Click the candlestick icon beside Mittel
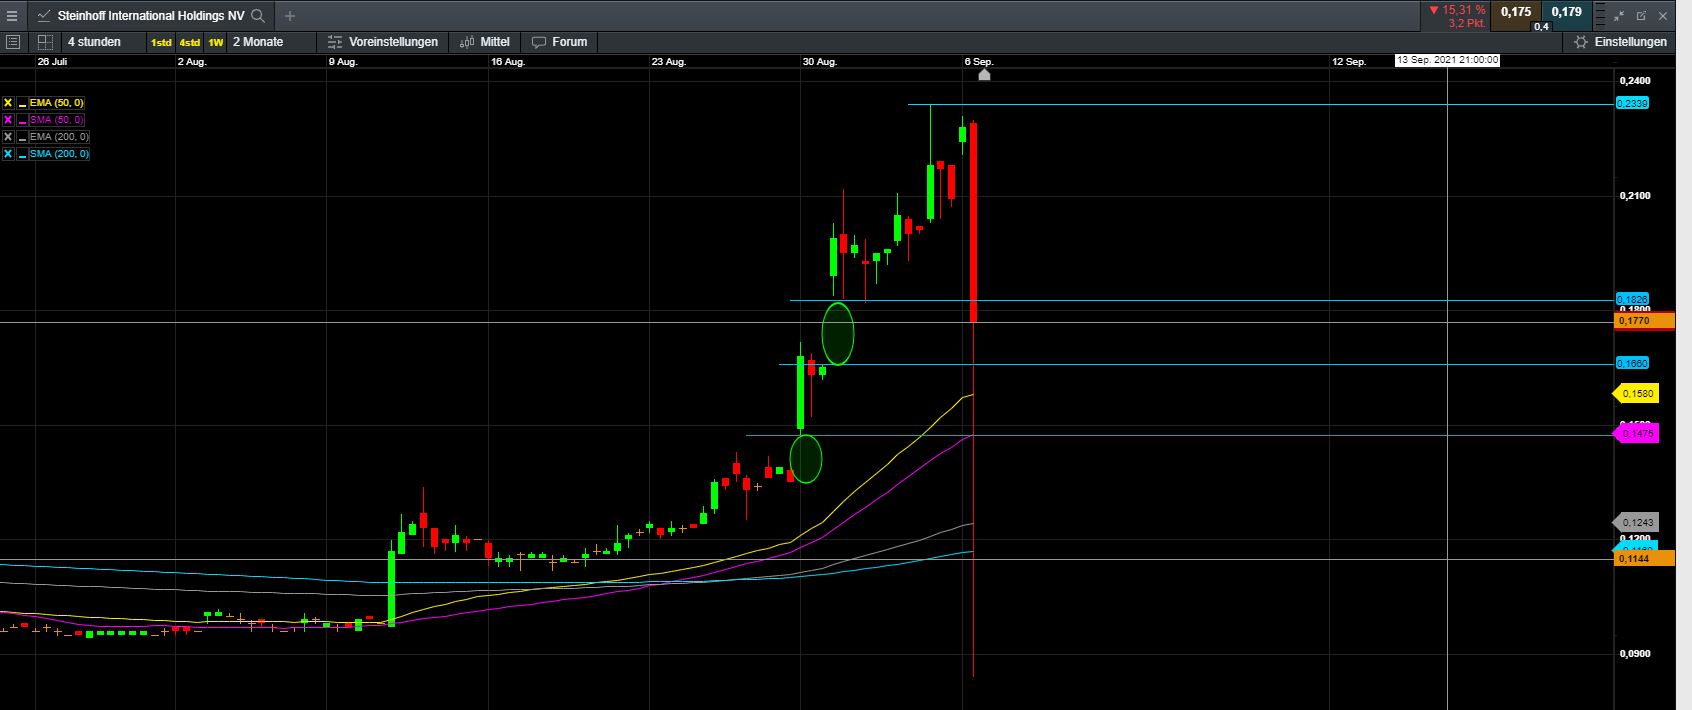 [x=467, y=42]
